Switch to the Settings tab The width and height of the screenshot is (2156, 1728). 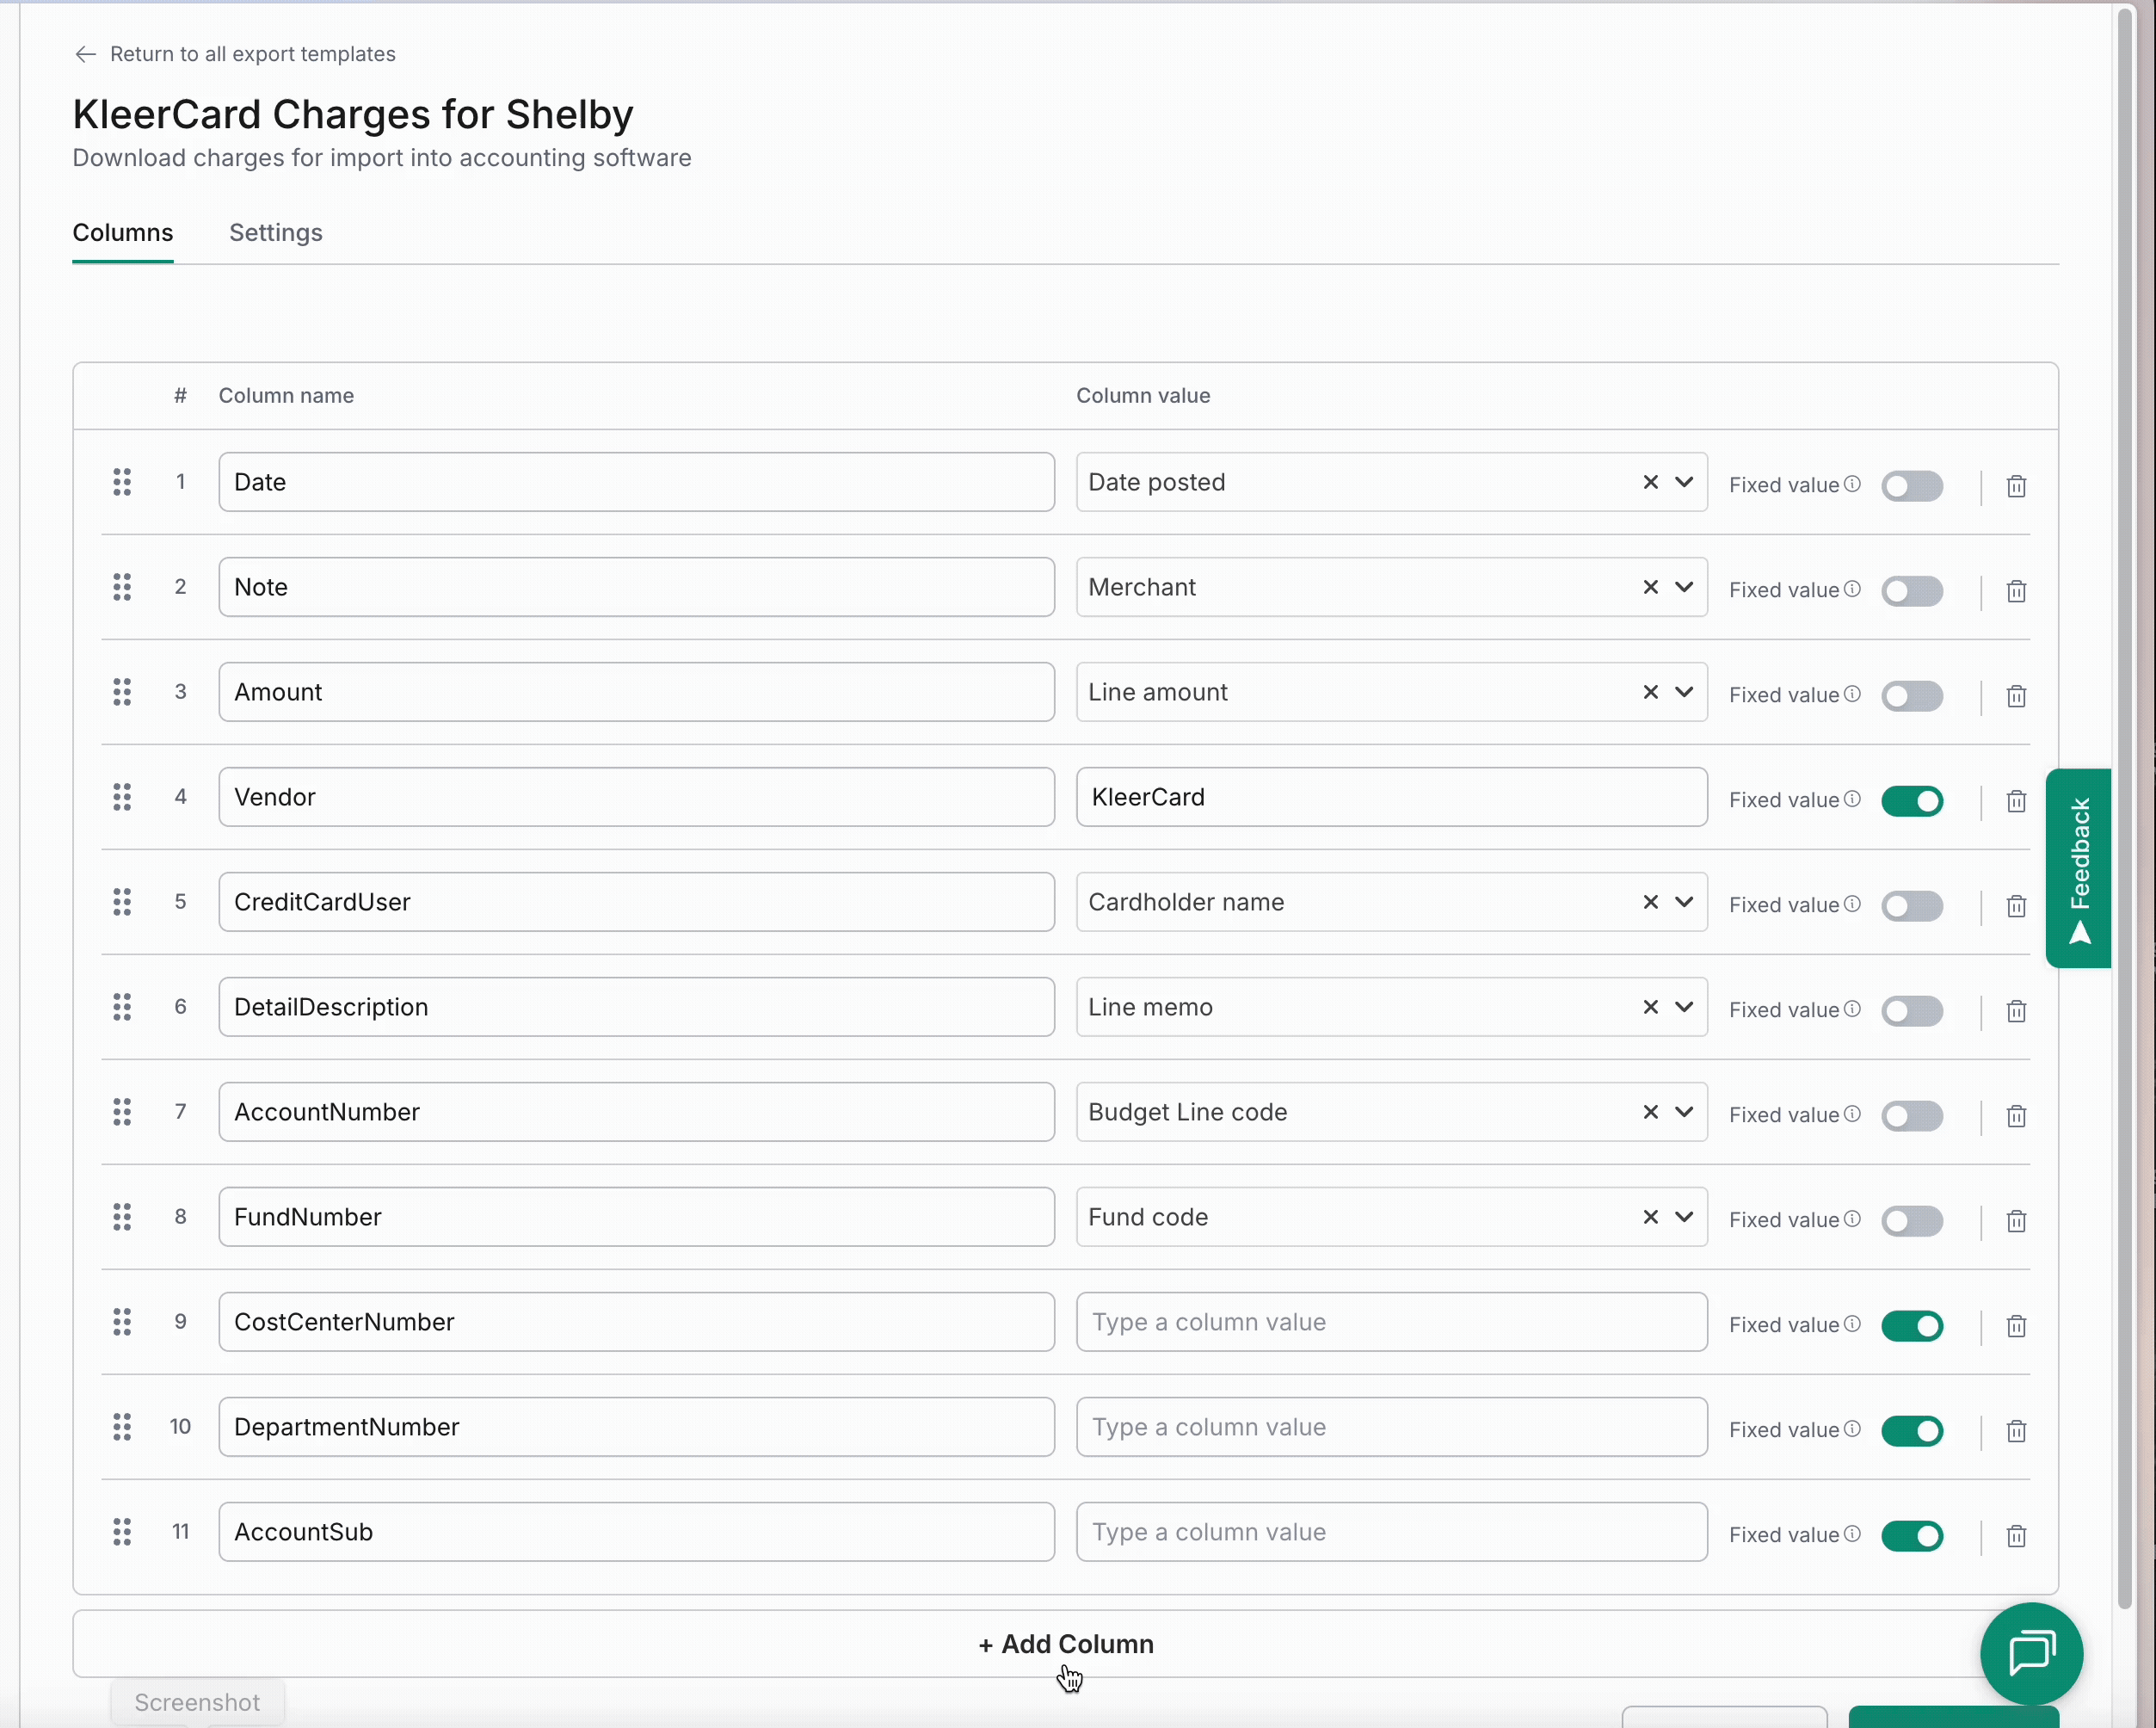click(x=275, y=232)
